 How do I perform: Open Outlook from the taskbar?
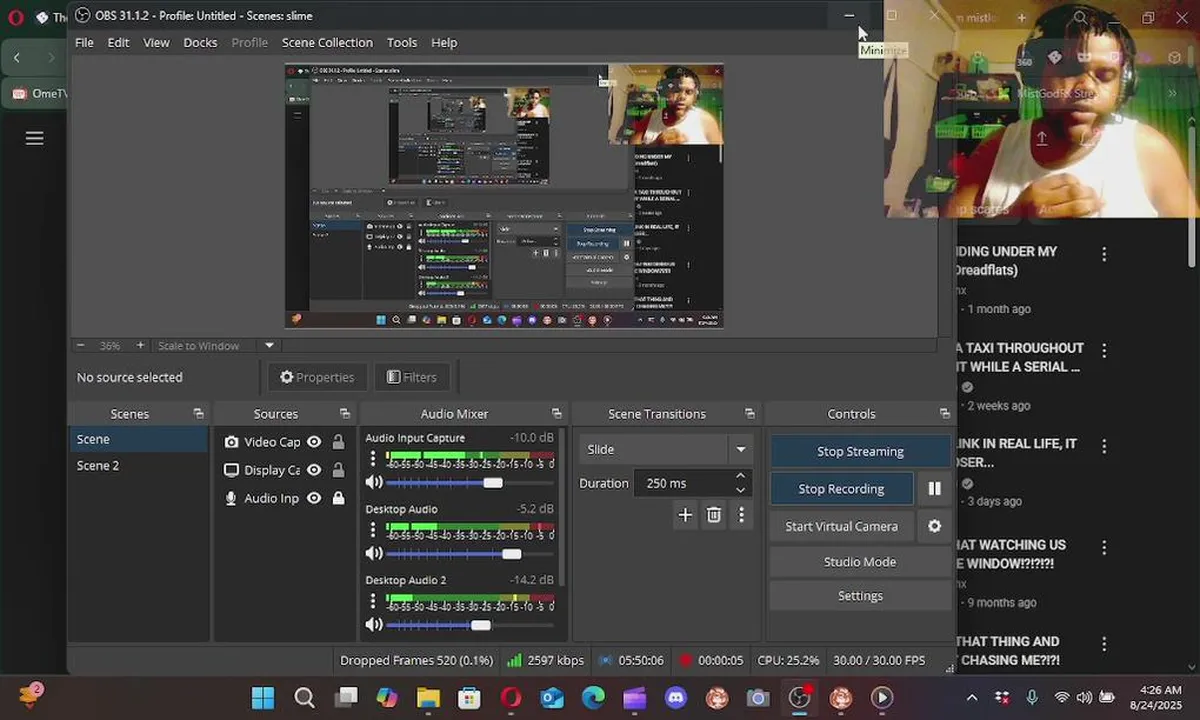(552, 698)
